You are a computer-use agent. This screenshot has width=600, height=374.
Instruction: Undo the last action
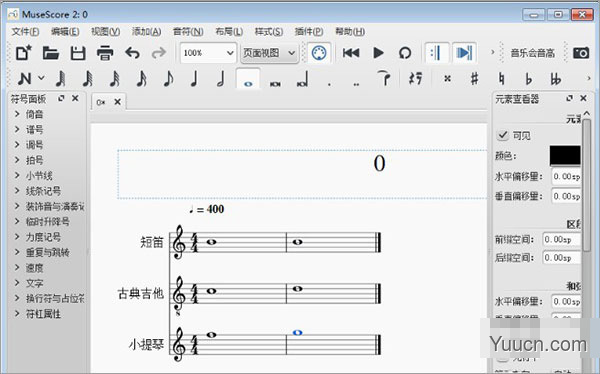point(132,53)
